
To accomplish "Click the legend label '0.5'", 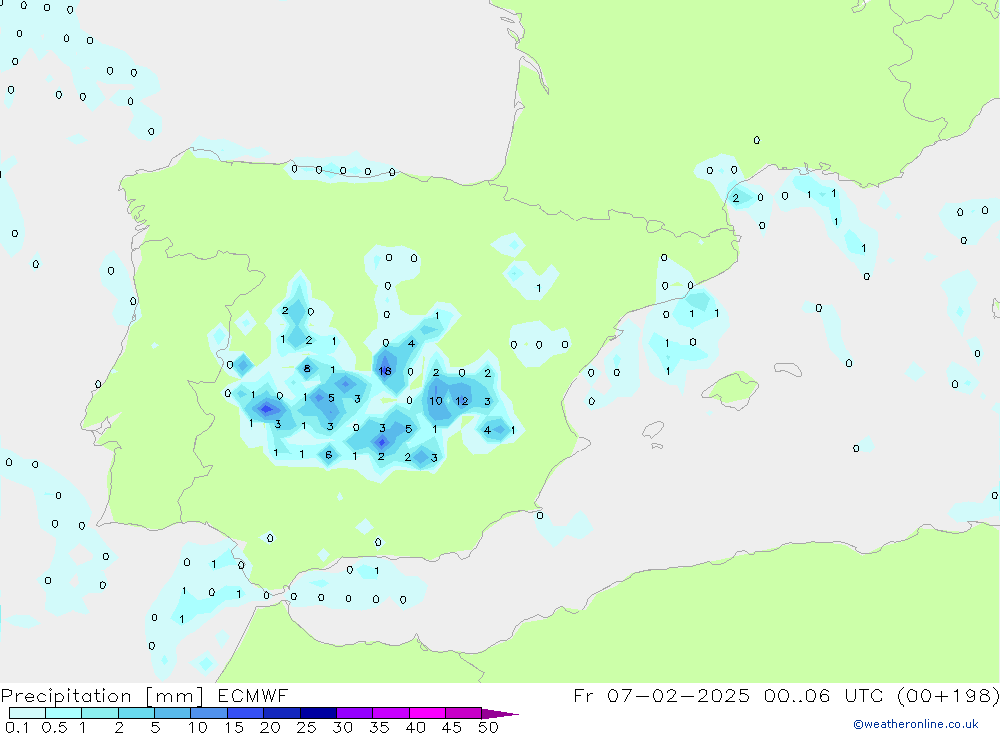I will pyautogui.click(x=54, y=727).
